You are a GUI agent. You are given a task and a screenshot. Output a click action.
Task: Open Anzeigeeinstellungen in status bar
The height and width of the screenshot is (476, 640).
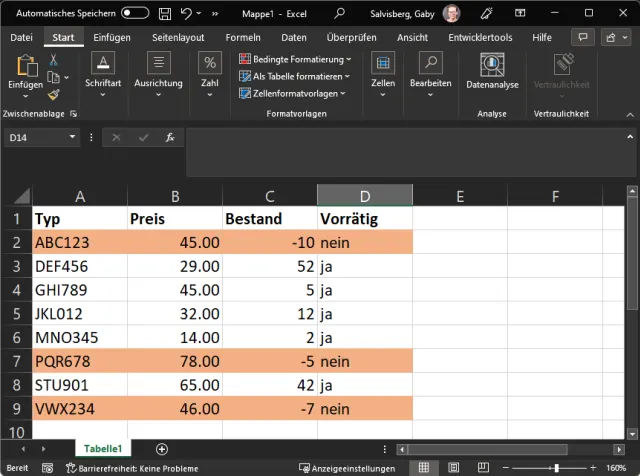[x=346, y=468]
